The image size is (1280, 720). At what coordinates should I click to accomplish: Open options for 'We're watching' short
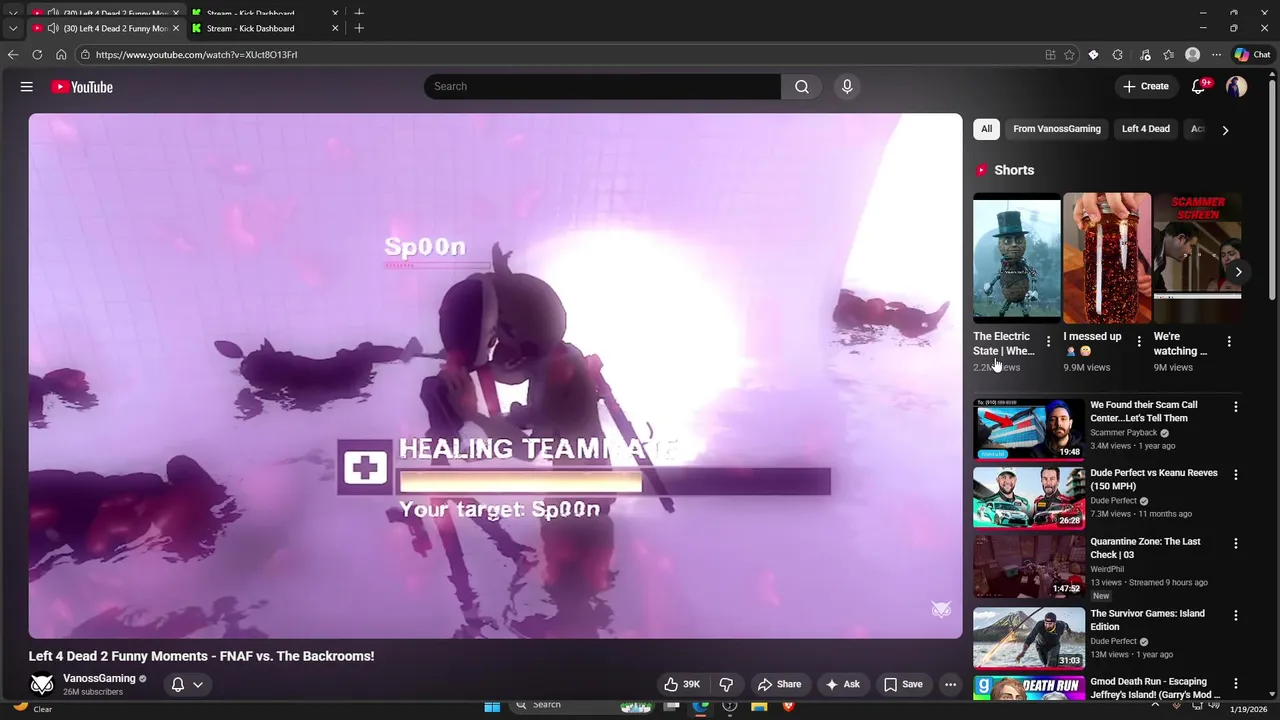coord(1229,342)
